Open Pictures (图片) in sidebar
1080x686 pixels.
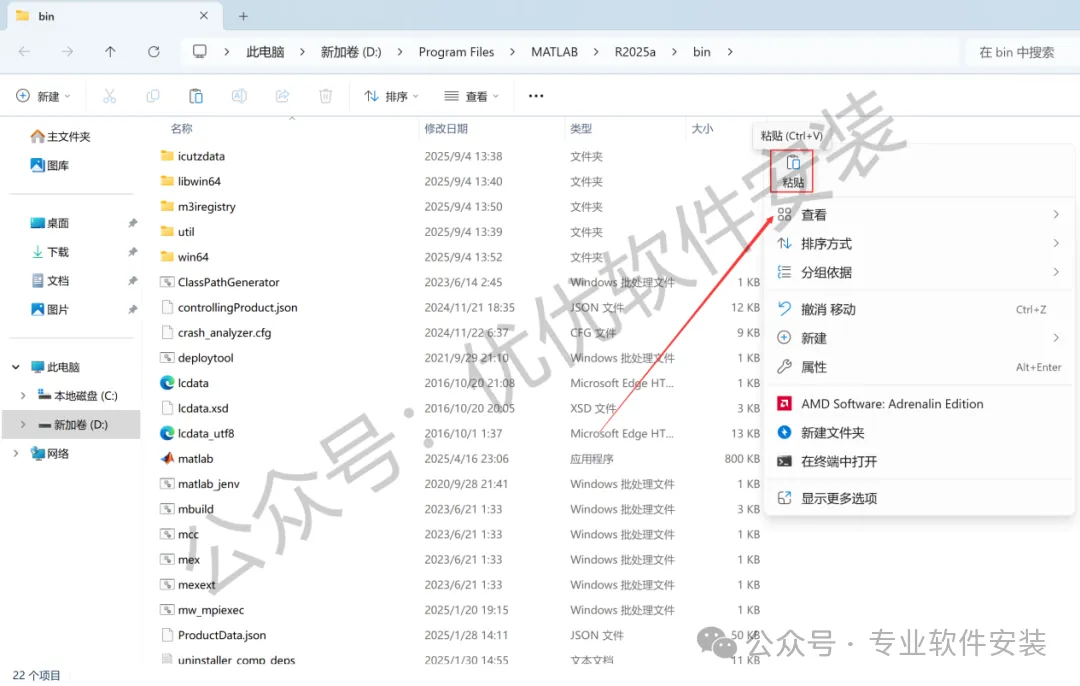tap(50, 310)
